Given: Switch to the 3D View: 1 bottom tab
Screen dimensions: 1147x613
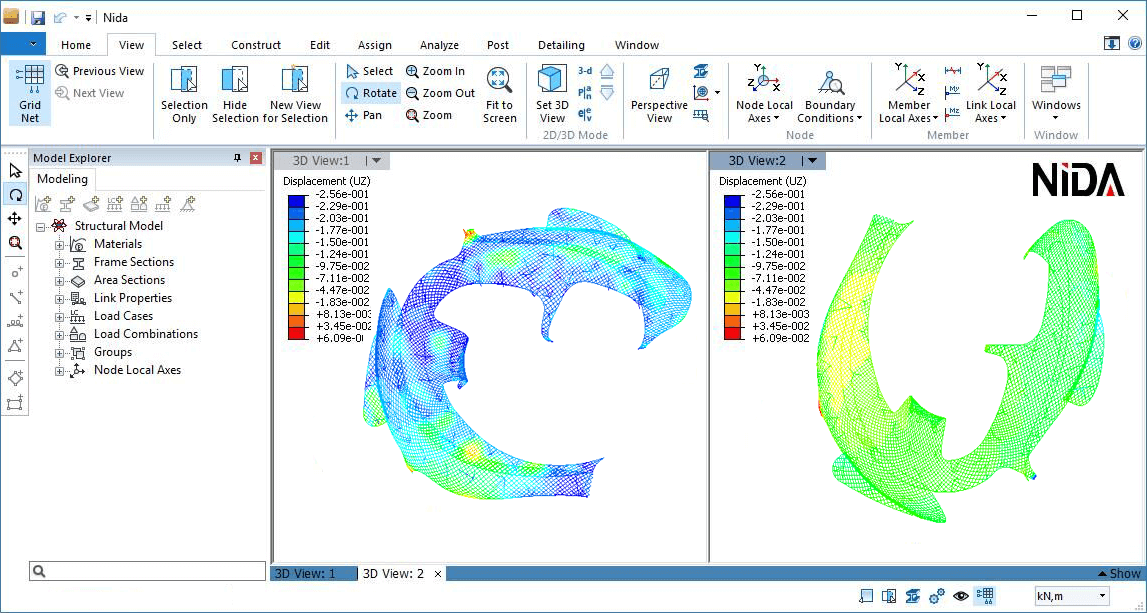Looking at the screenshot, I should tap(315, 573).
